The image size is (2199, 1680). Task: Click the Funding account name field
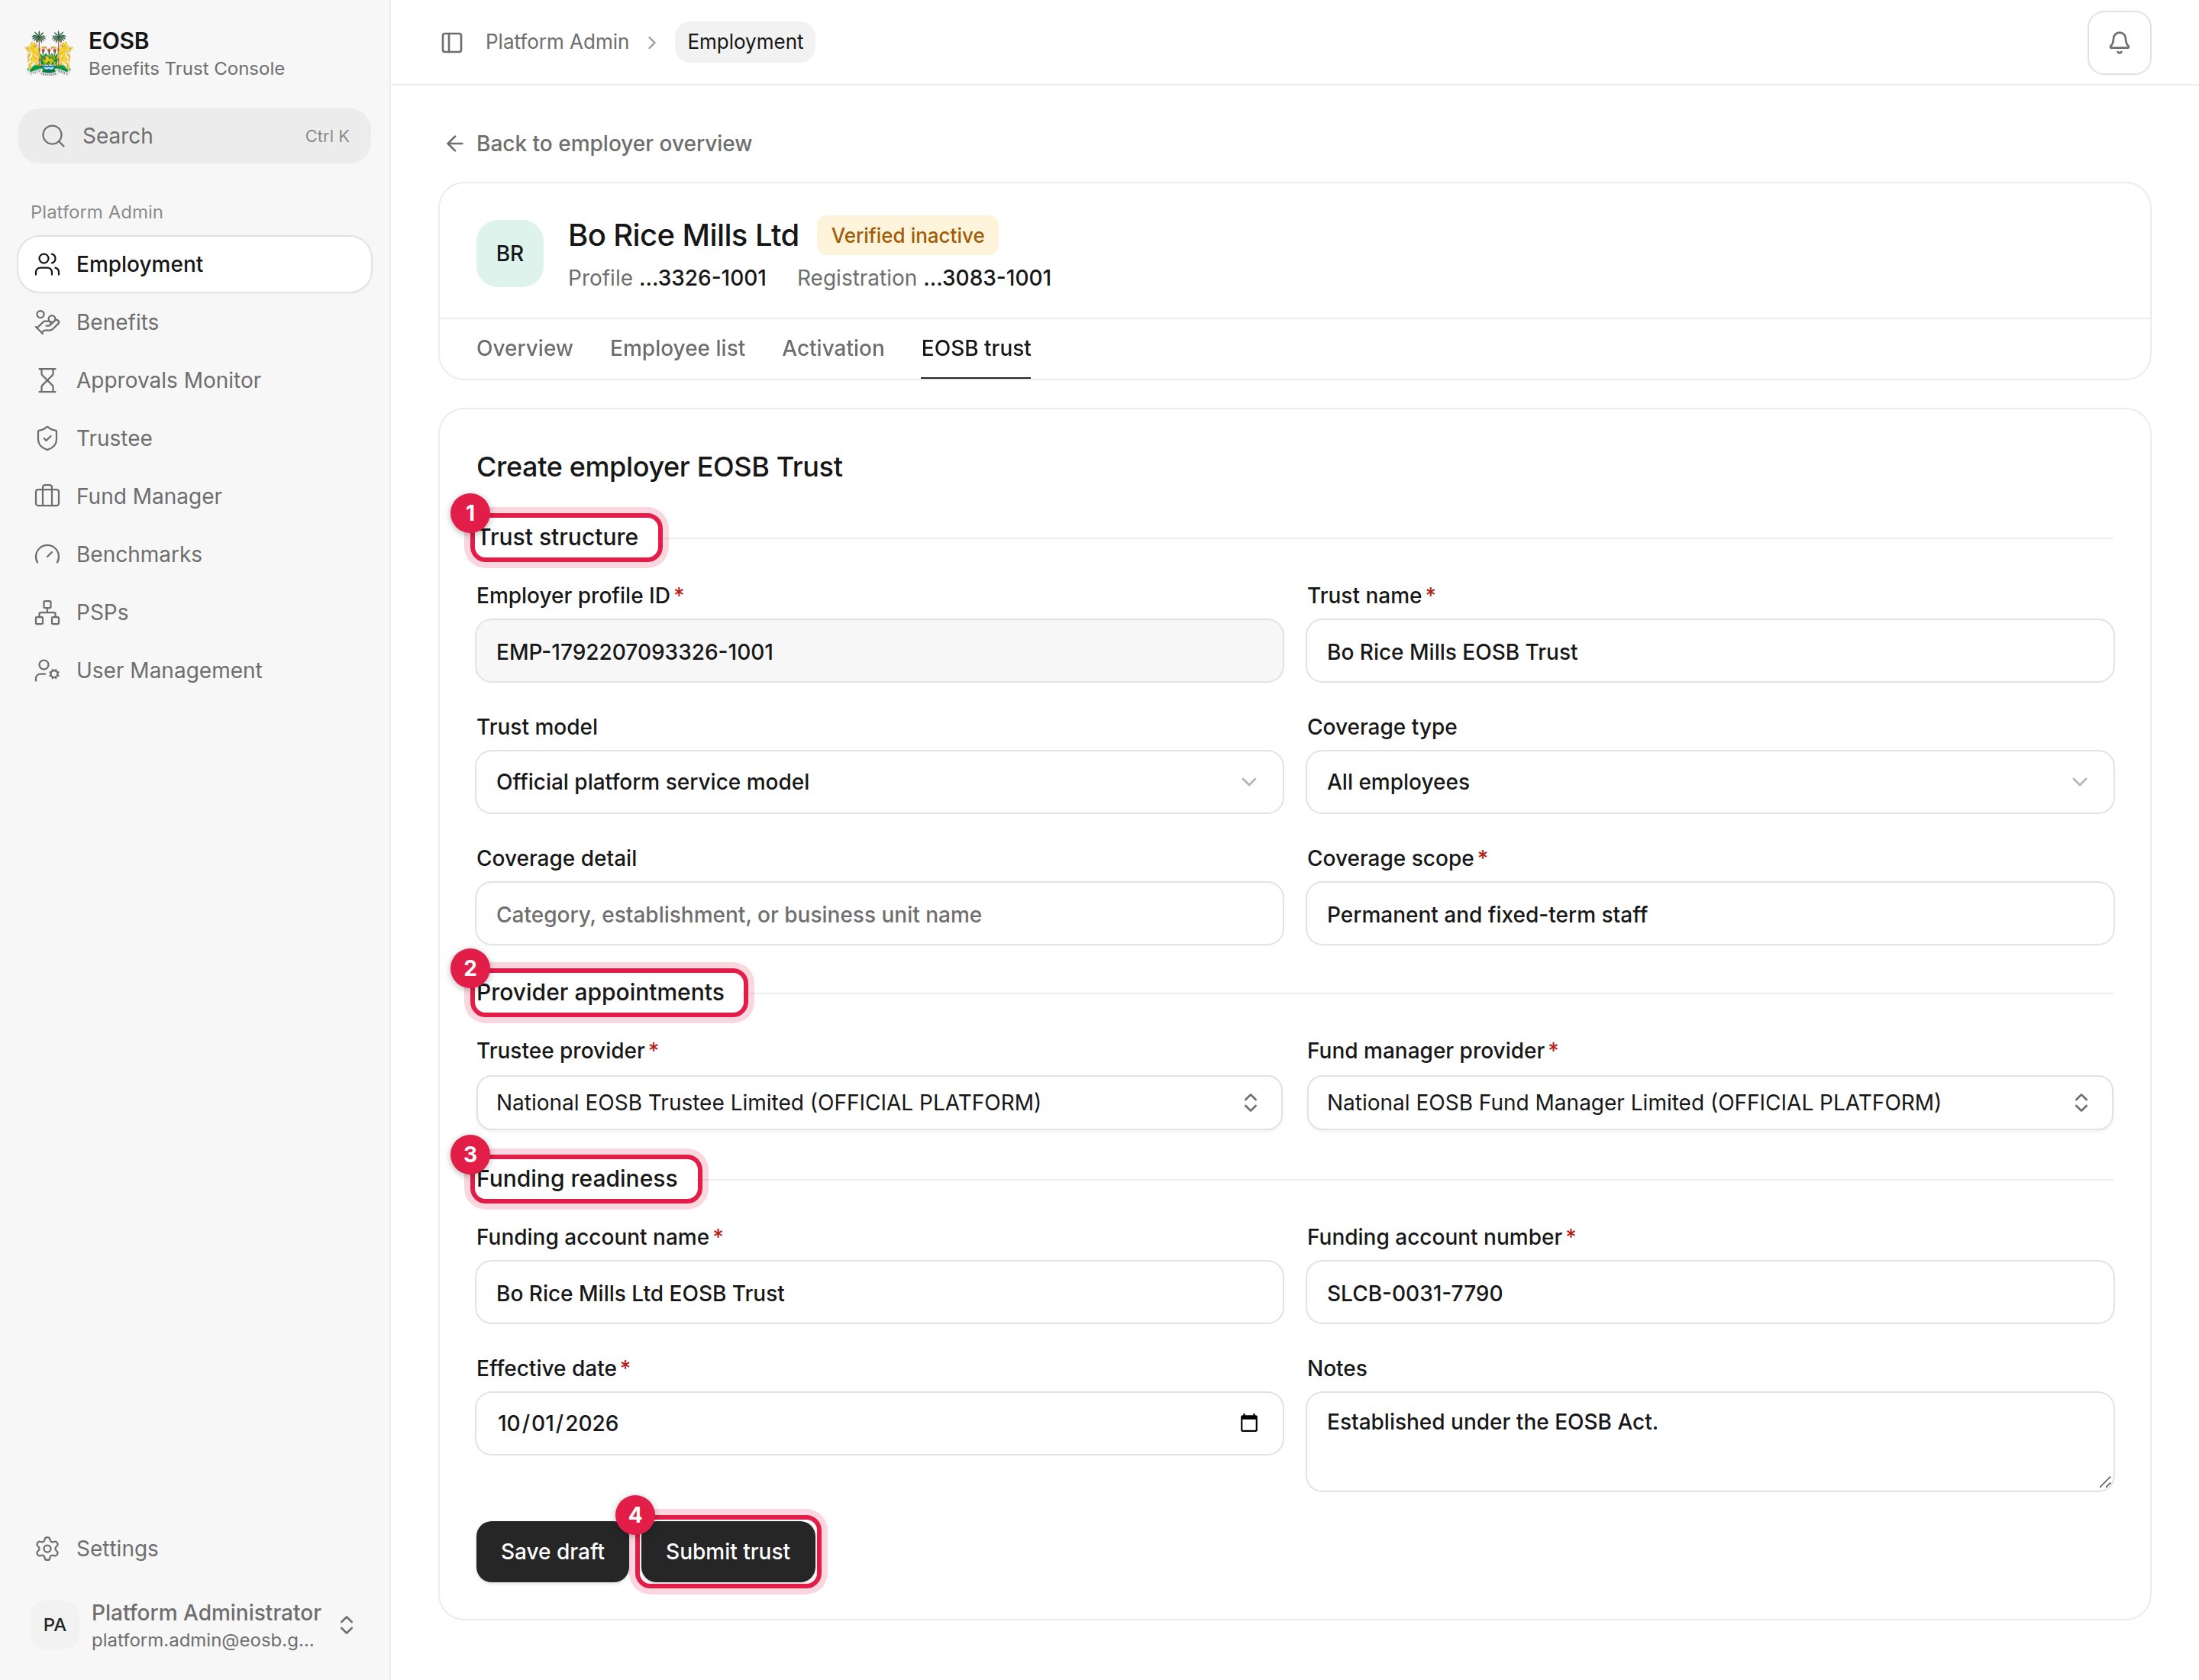[879, 1293]
